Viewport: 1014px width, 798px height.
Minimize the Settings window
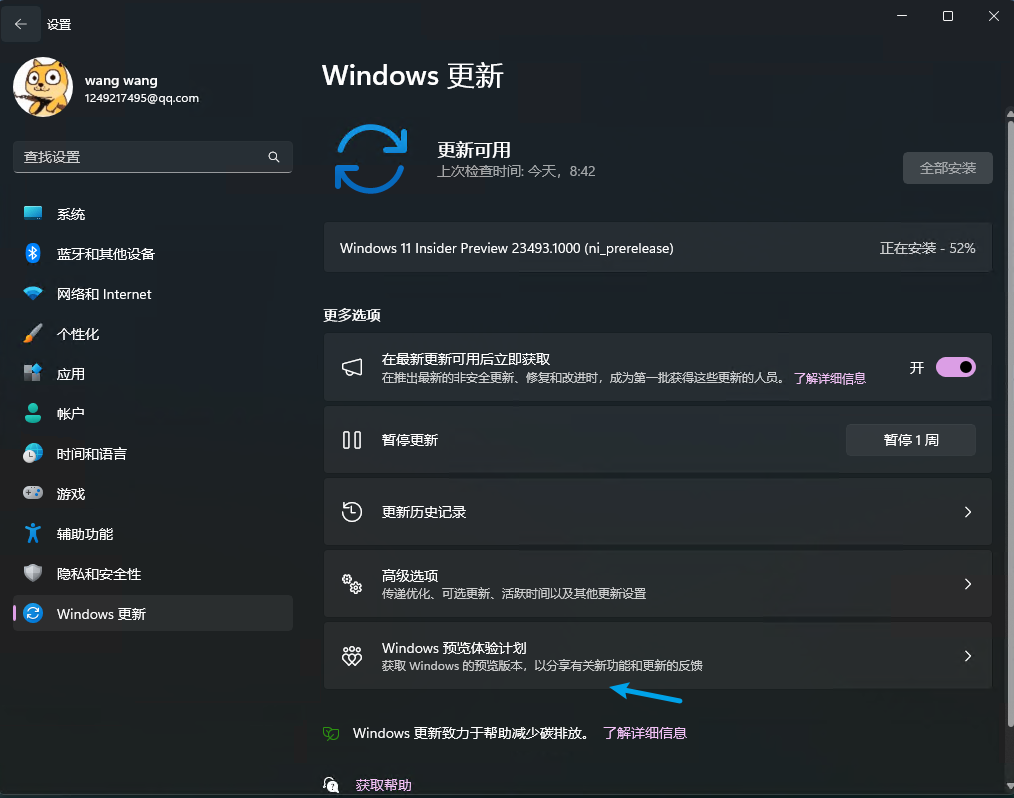(901, 16)
